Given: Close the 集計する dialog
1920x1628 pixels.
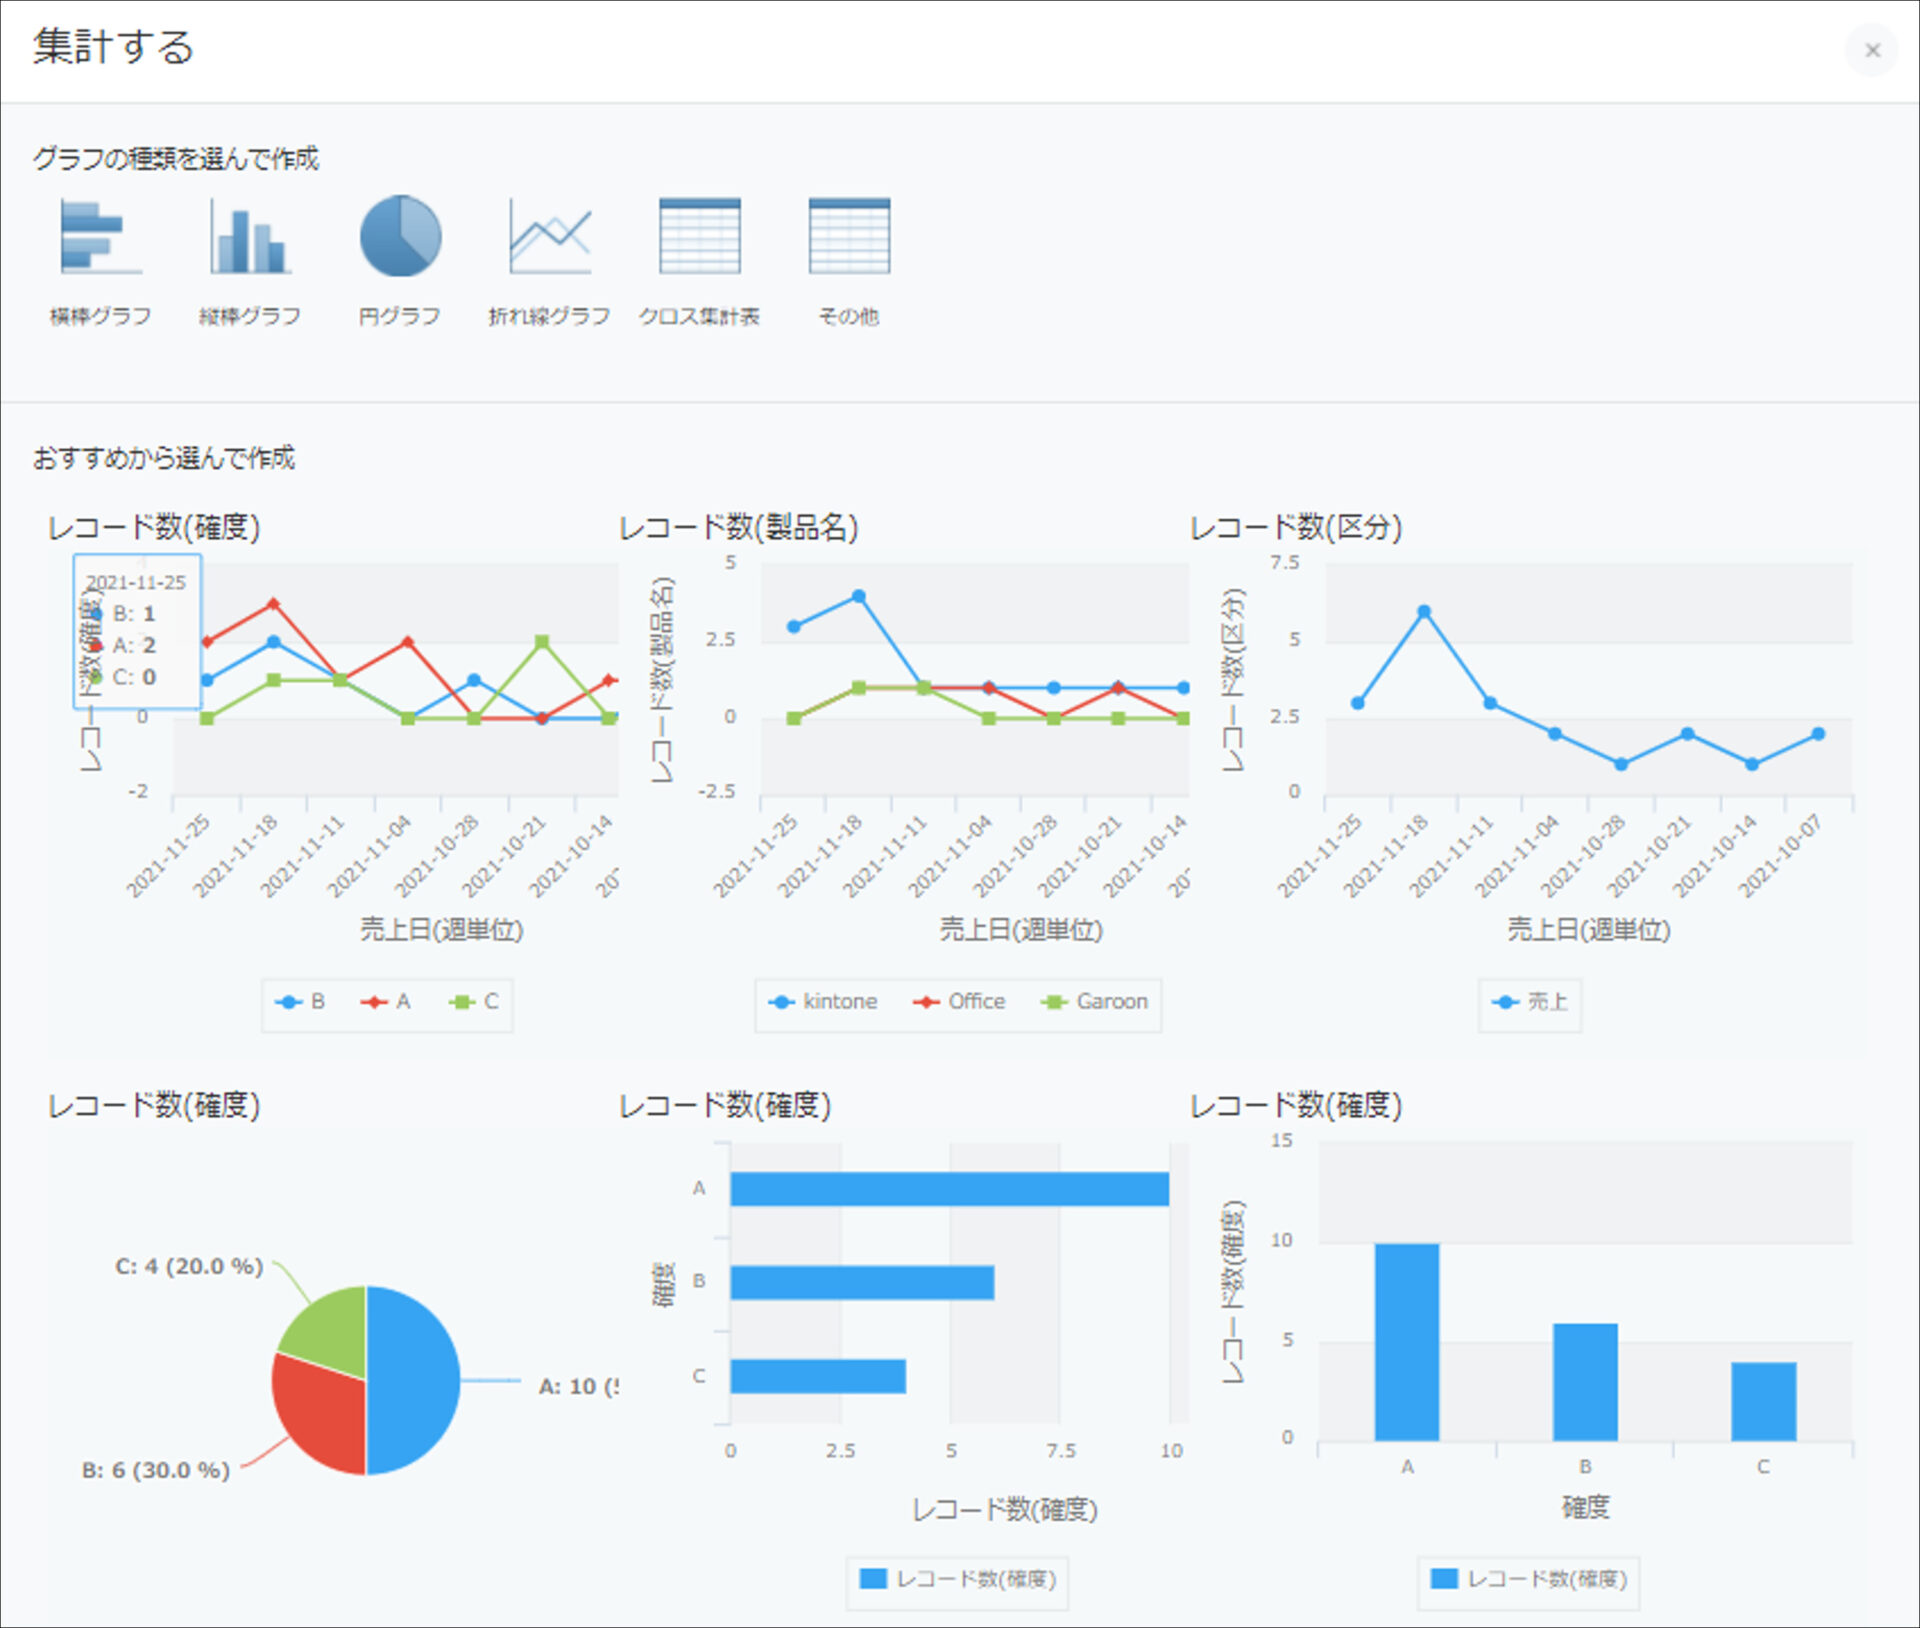Looking at the screenshot, I should click(x=1873, y=50).
